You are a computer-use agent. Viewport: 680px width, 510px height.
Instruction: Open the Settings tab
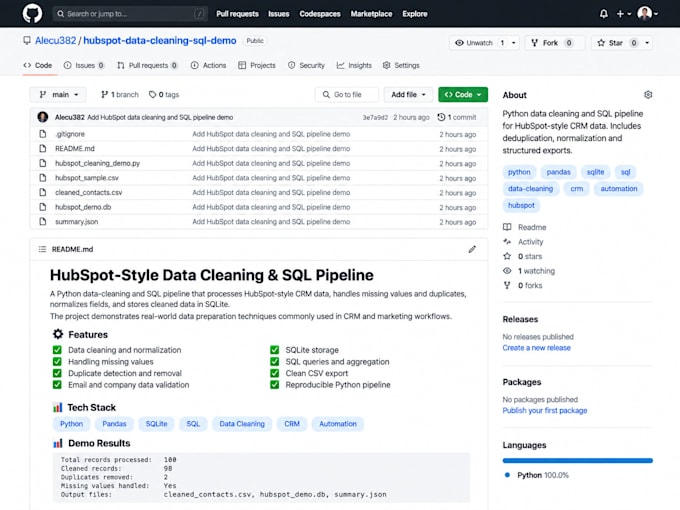click(x=401, y=65)
